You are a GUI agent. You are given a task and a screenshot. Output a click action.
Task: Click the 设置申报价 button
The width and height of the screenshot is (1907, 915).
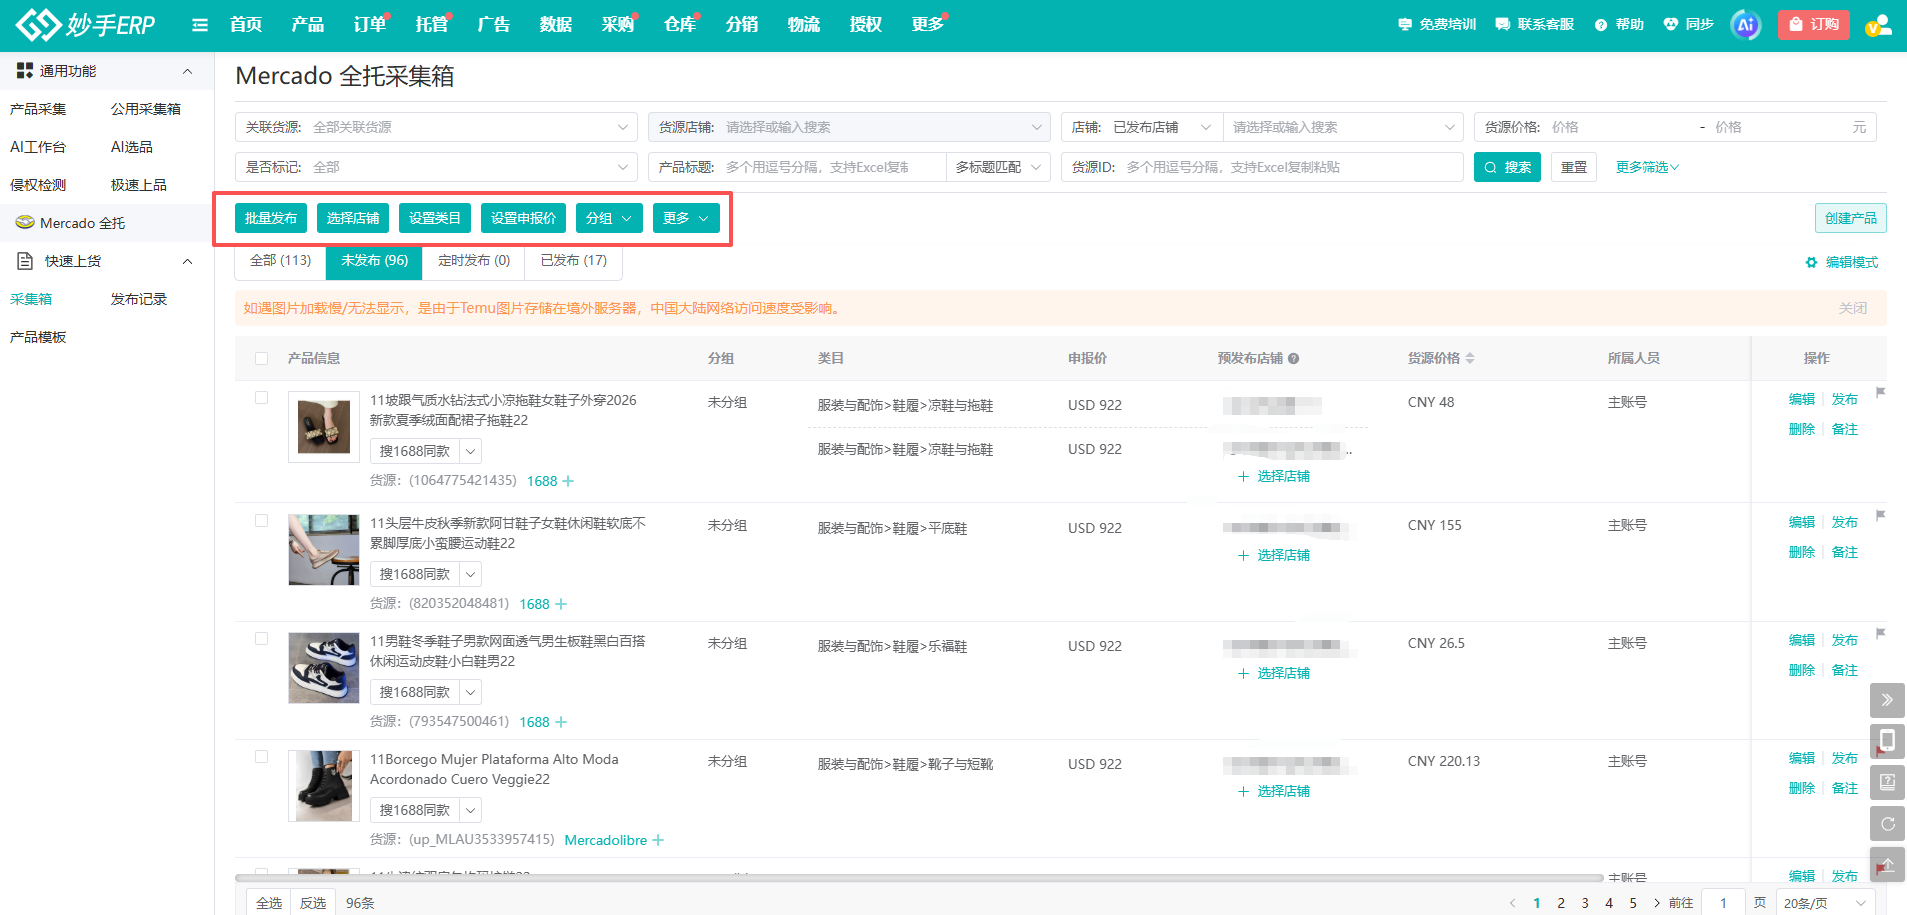[523, 218]
